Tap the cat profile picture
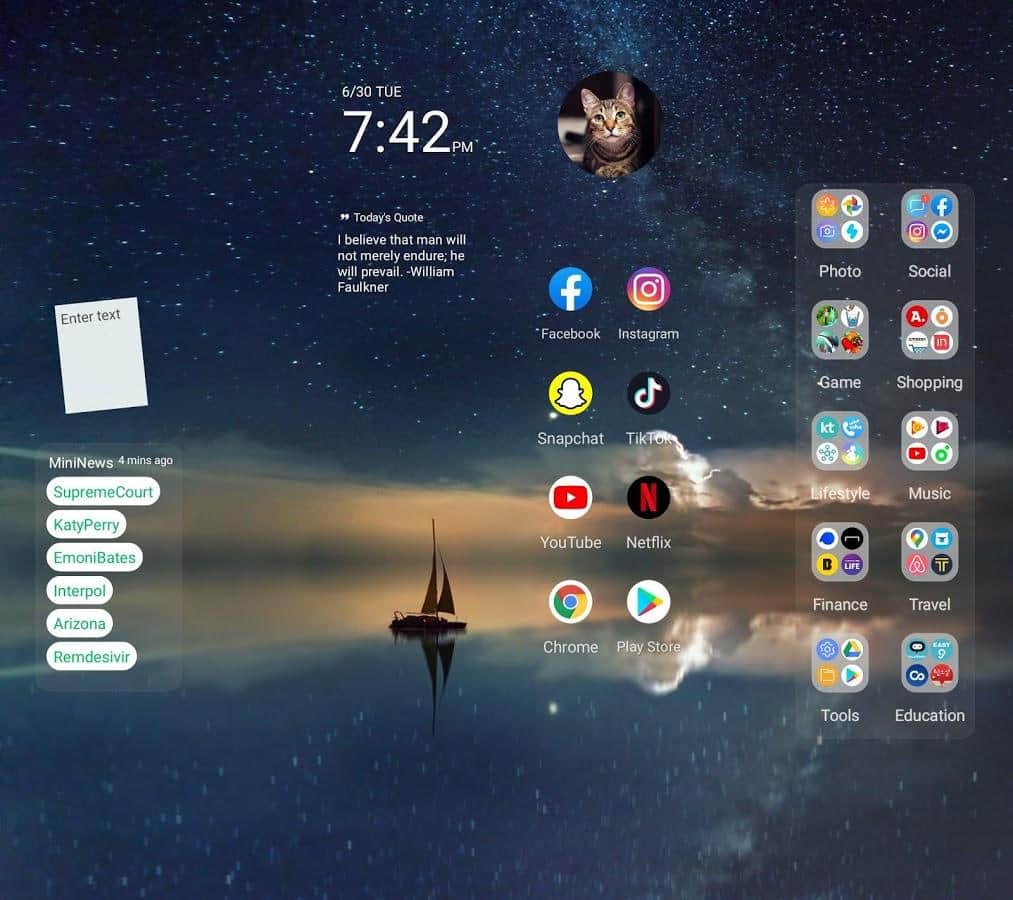1013x900 pixels. click(x=609, y=124)
